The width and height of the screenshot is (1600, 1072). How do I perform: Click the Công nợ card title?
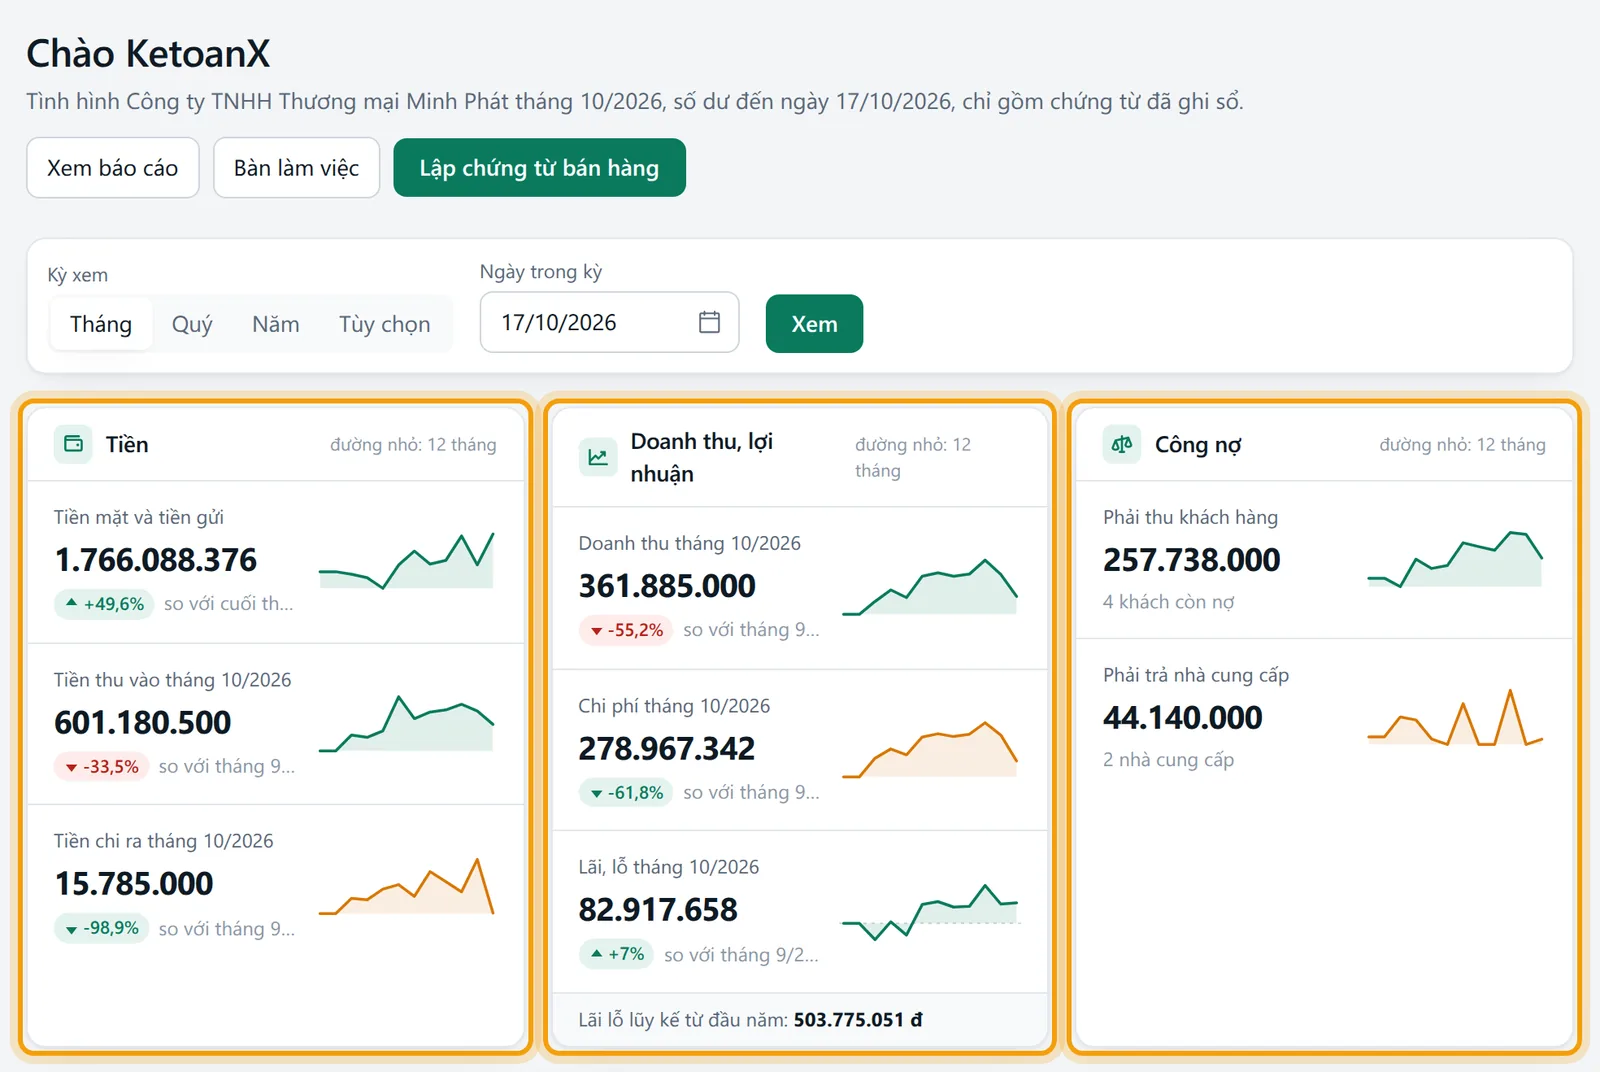coord(1198,445)
